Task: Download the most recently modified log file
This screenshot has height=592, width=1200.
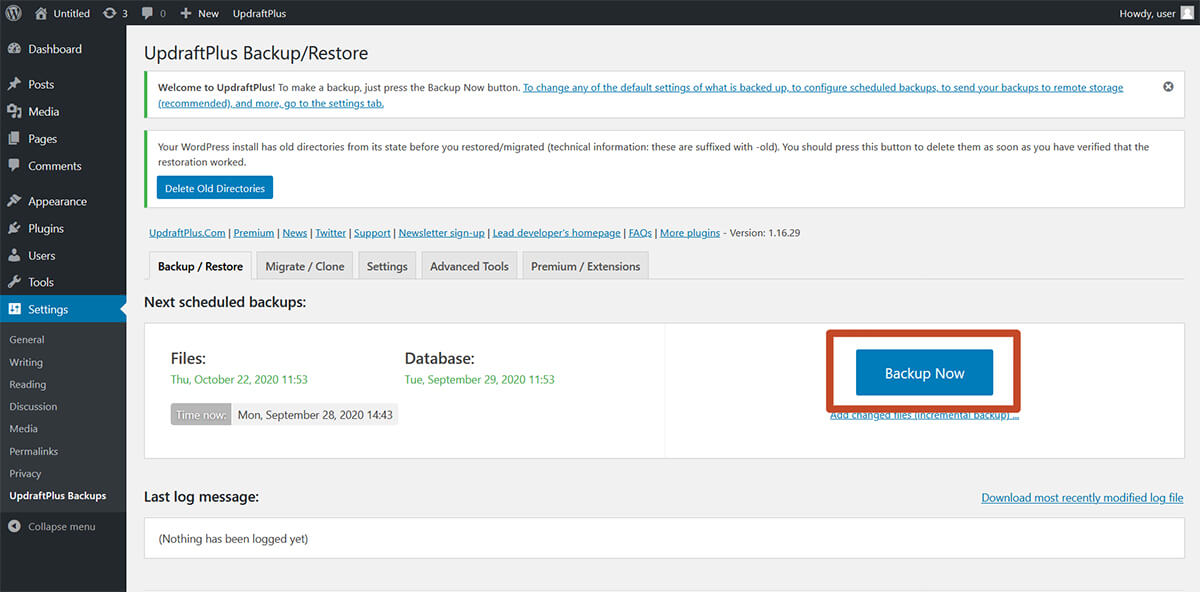Action: point(1082,497)
